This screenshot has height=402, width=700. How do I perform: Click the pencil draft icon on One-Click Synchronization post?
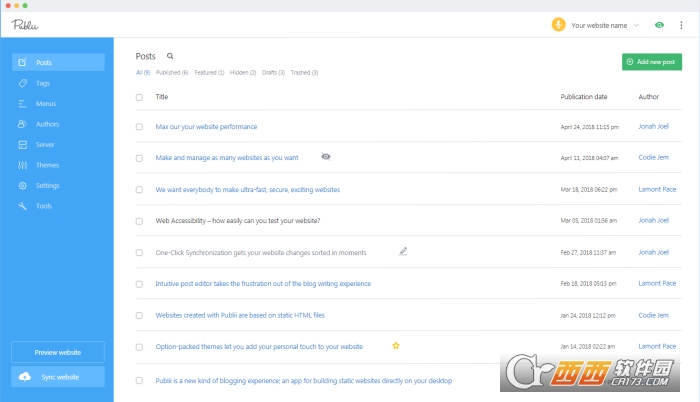coord(403,252)
